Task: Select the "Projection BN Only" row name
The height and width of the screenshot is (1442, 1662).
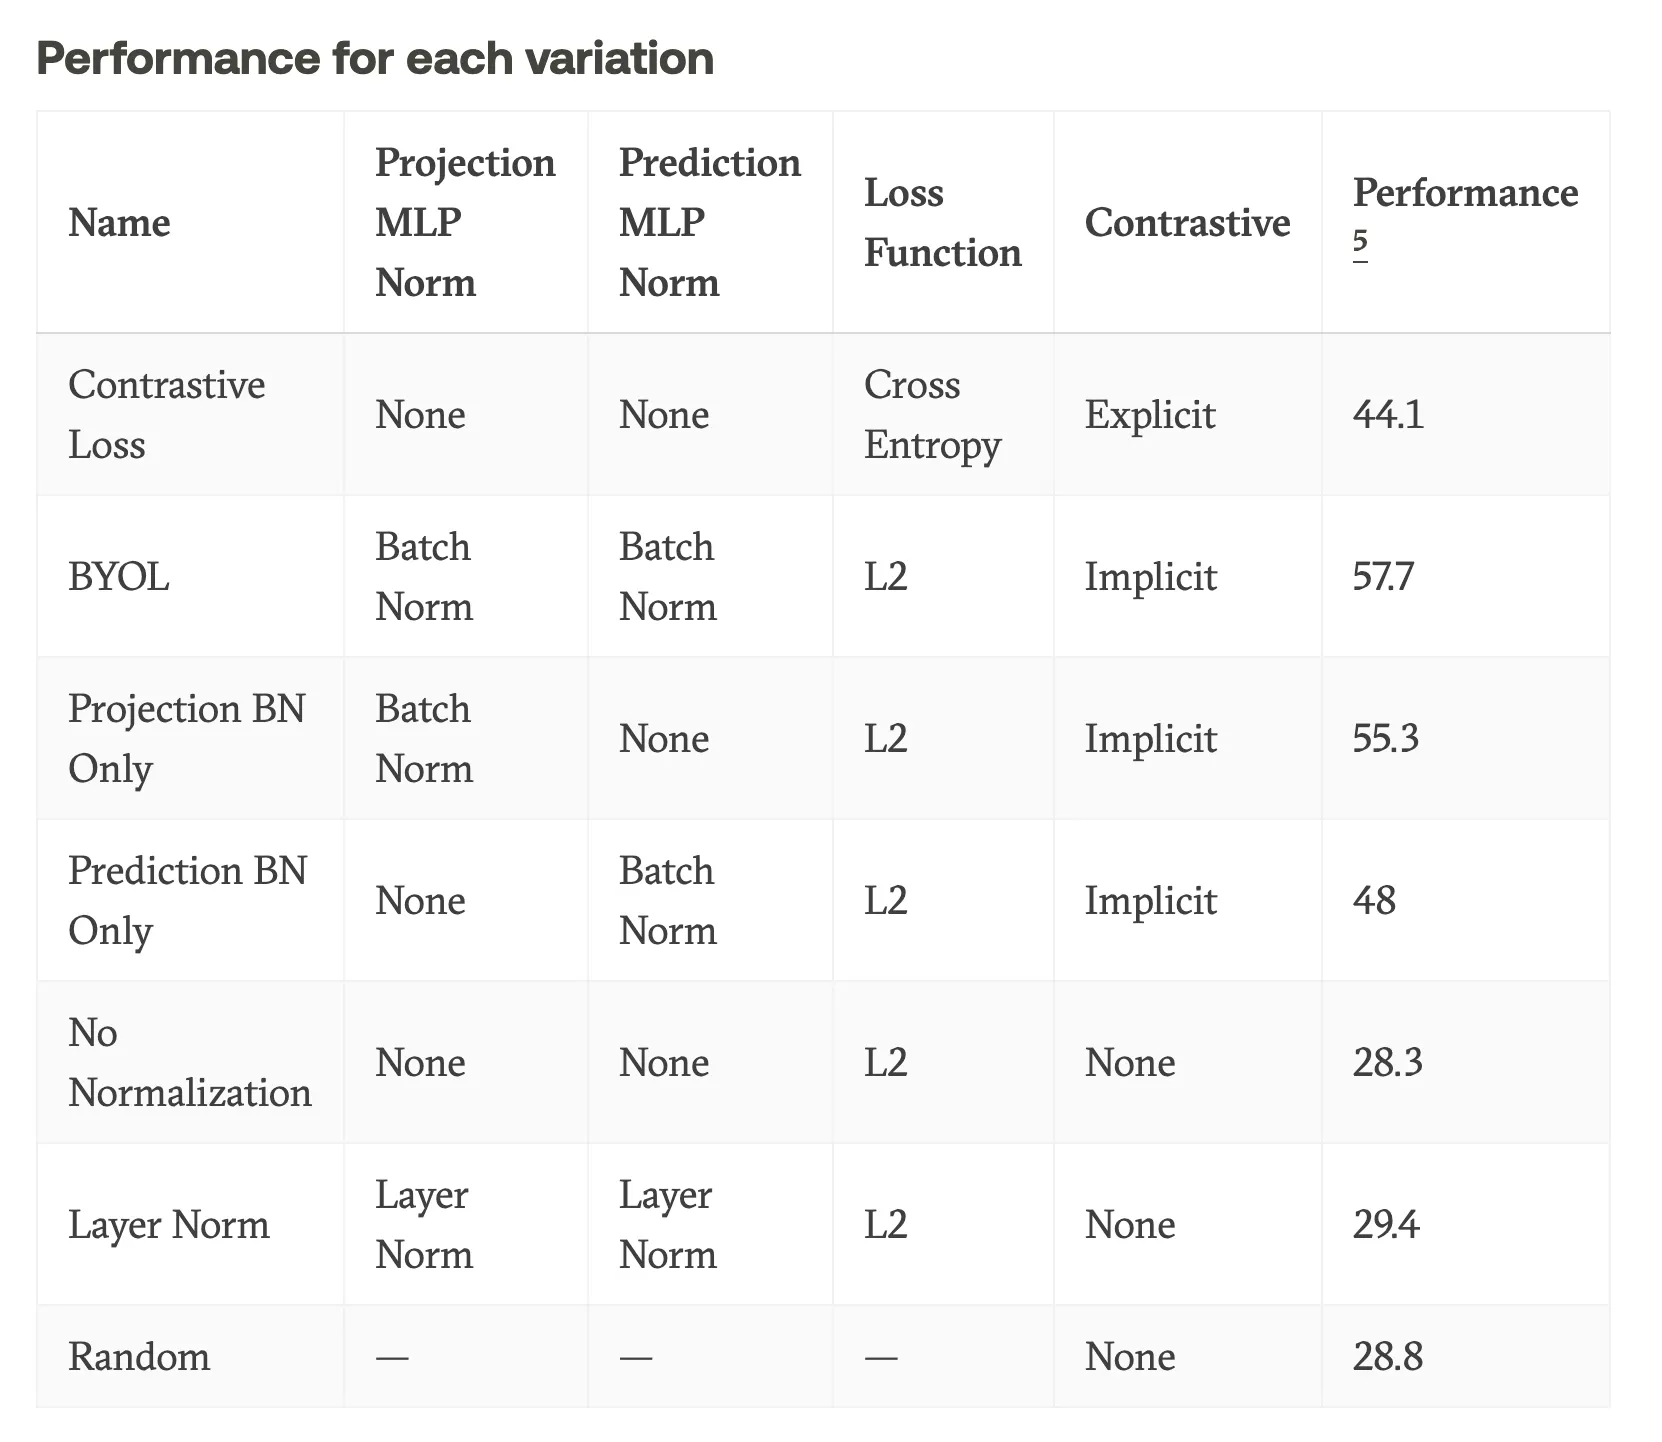Action: pyautogui.click(x=186, y=738)
